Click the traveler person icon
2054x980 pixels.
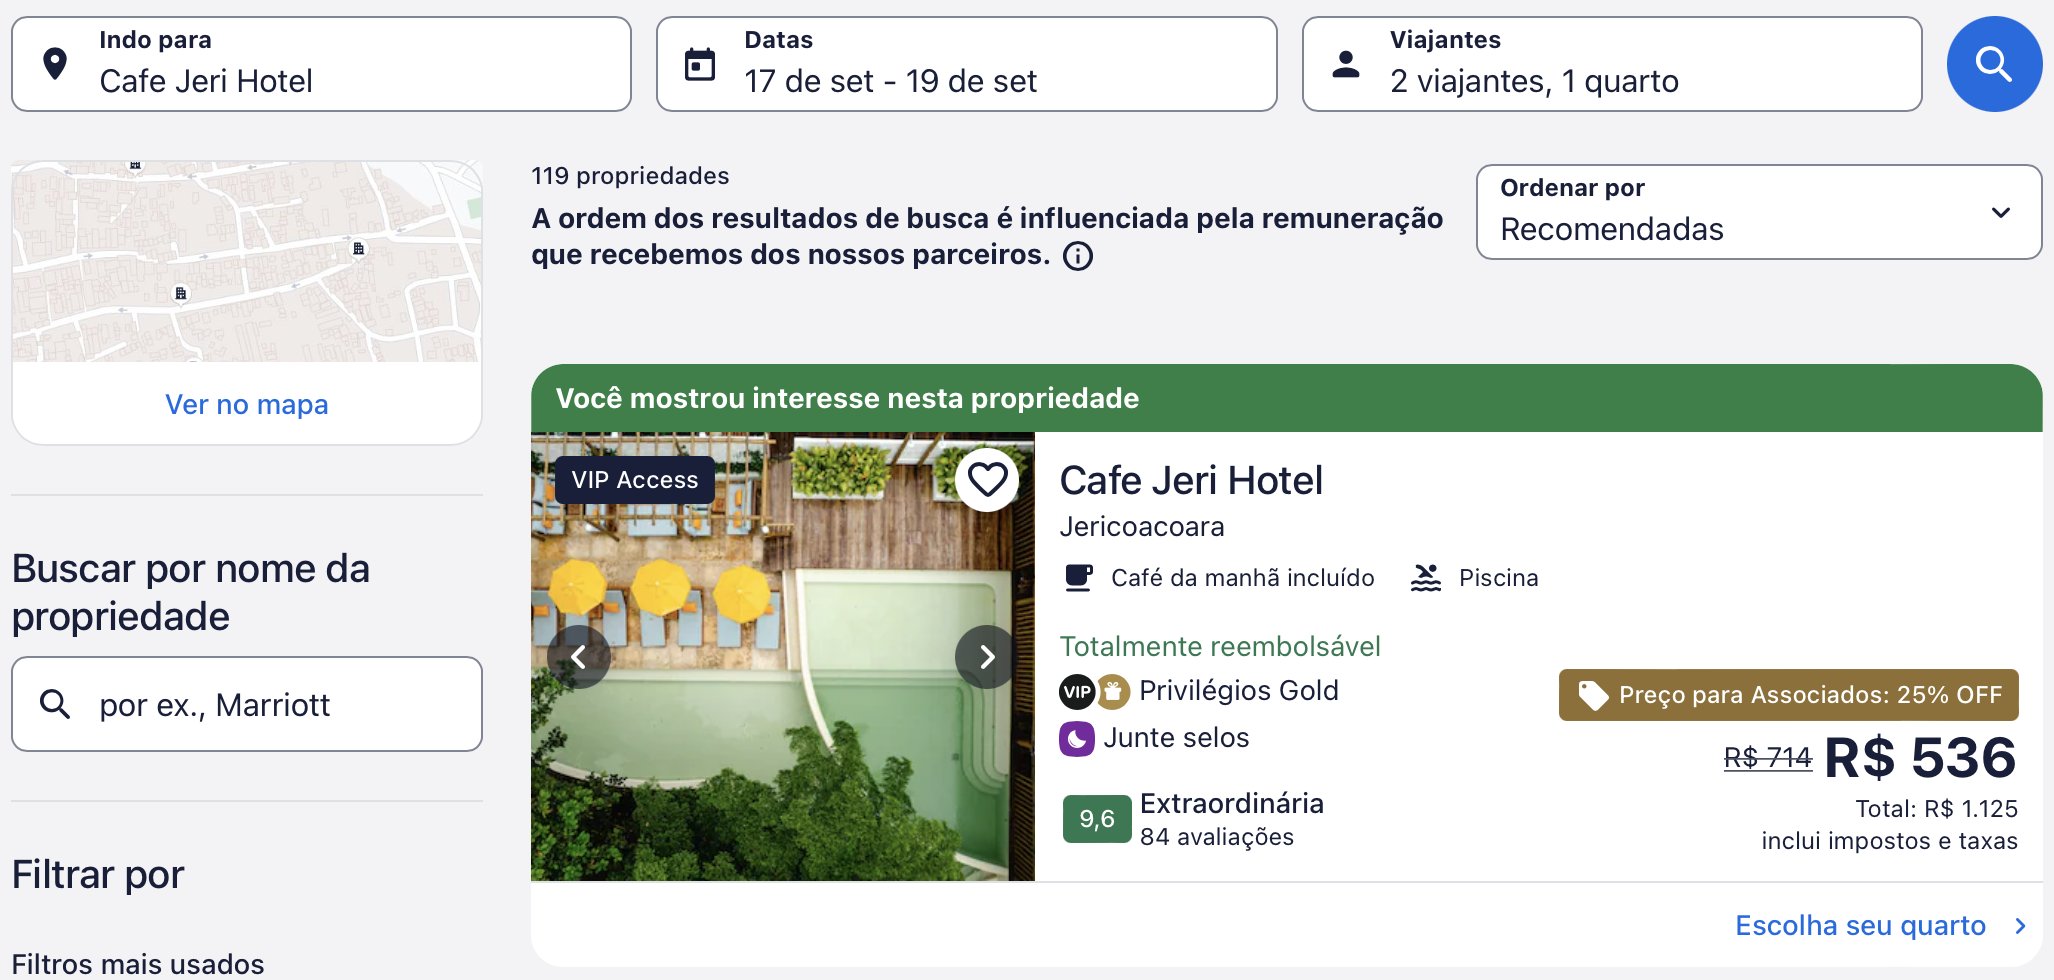coord(1346,65)
